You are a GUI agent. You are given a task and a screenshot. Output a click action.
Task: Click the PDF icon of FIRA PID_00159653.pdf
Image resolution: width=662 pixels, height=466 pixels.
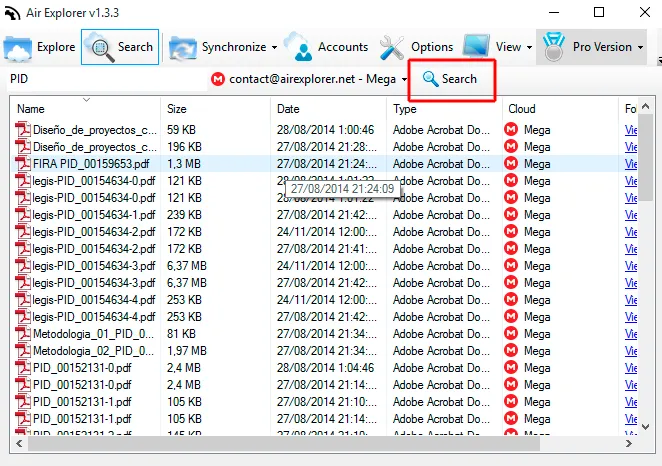[23, 163]
